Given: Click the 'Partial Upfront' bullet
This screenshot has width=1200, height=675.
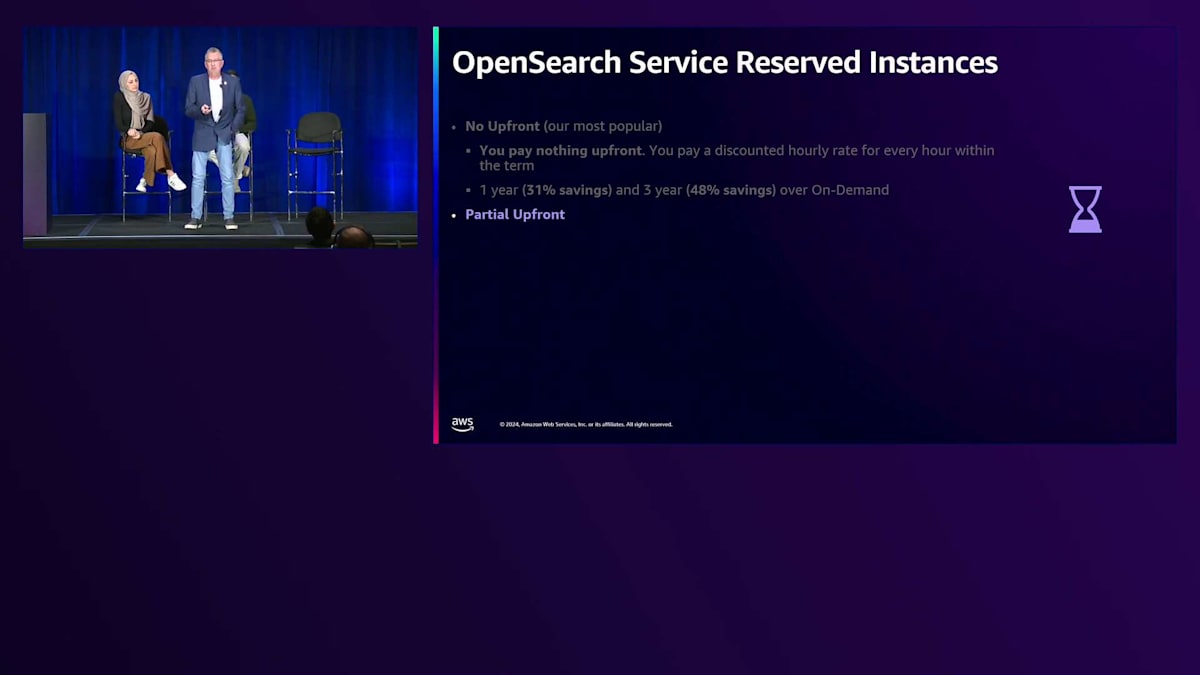Looking at the screenshot, I should [x=515, y=214].
